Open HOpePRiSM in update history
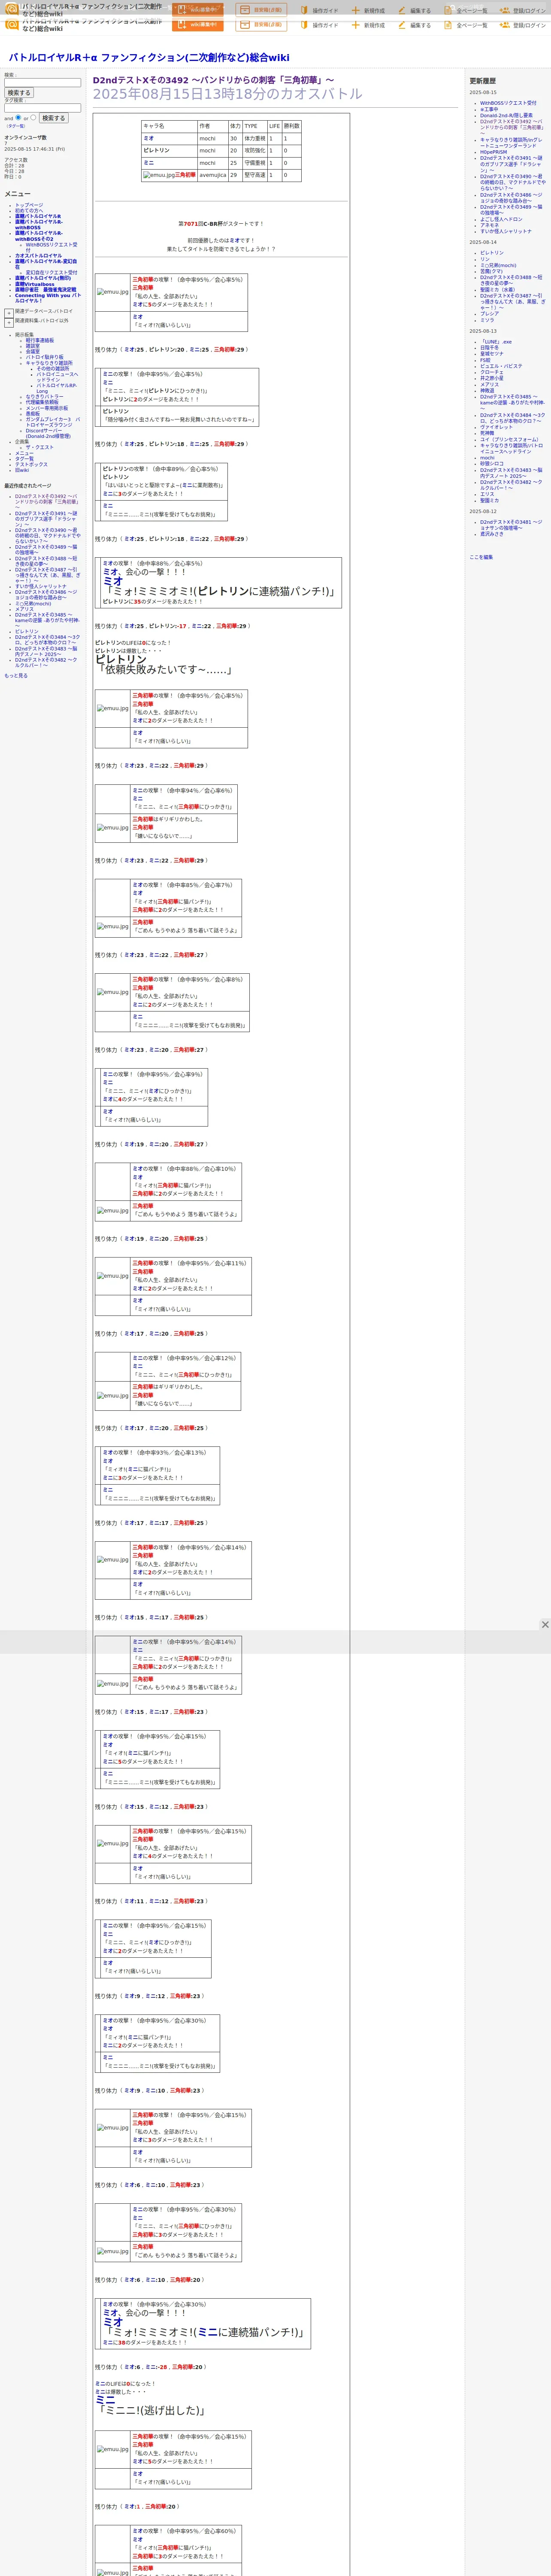This screenshot has height=2576, width=551. click(x=493, y=152)
